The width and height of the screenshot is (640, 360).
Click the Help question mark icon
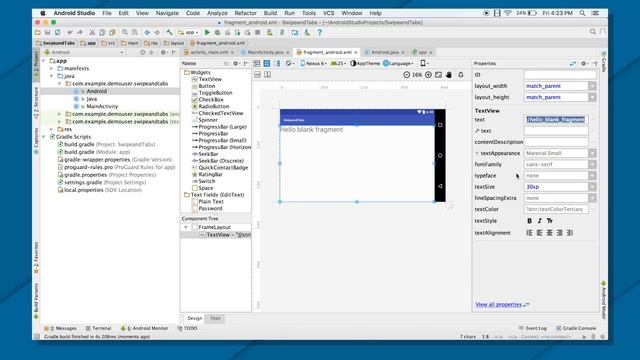(x=320, y=32)
